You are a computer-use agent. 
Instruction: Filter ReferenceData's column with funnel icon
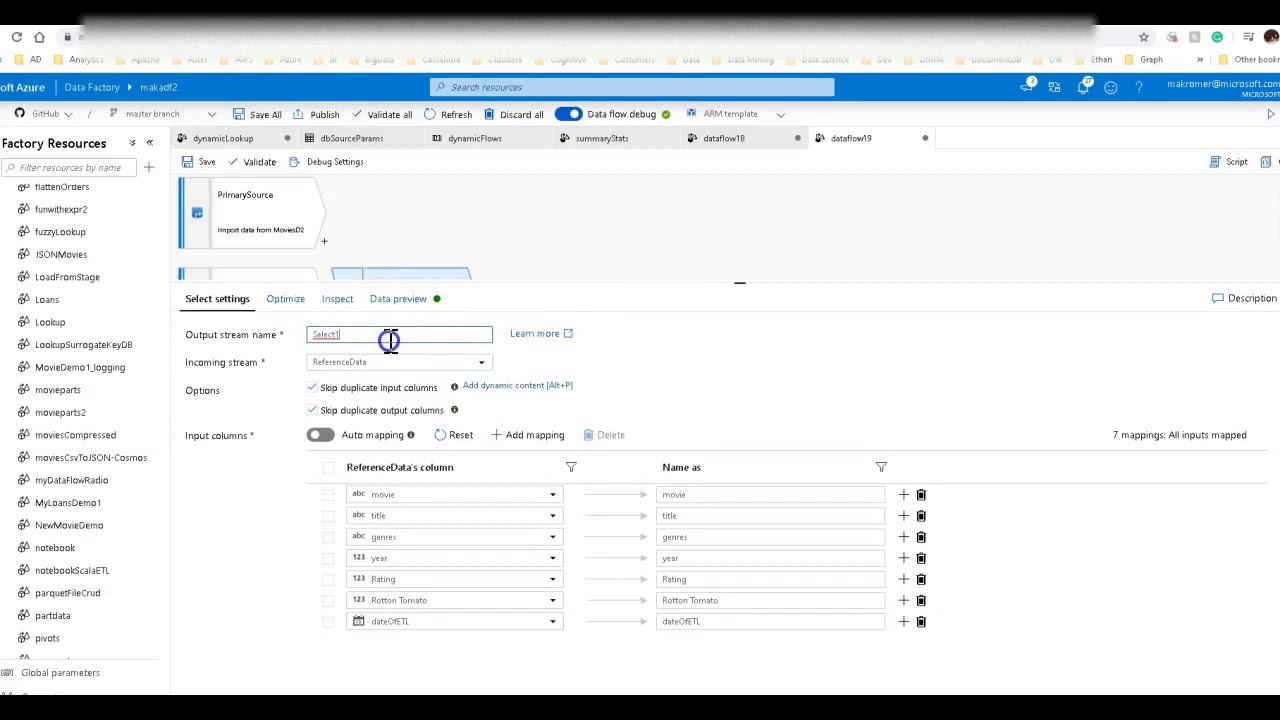(x=571, y=467)
